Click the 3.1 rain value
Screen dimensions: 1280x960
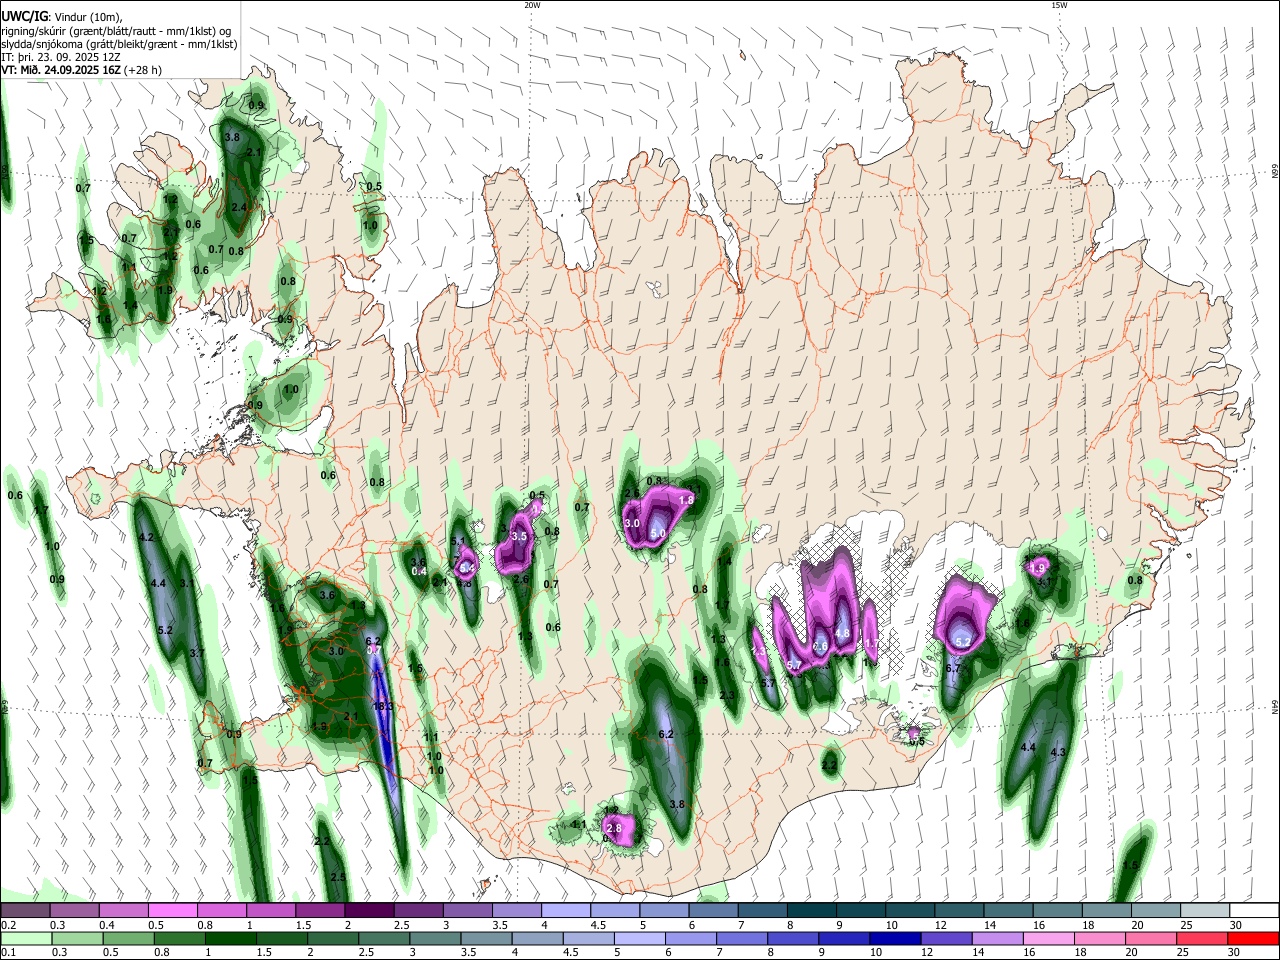(186, 583)
